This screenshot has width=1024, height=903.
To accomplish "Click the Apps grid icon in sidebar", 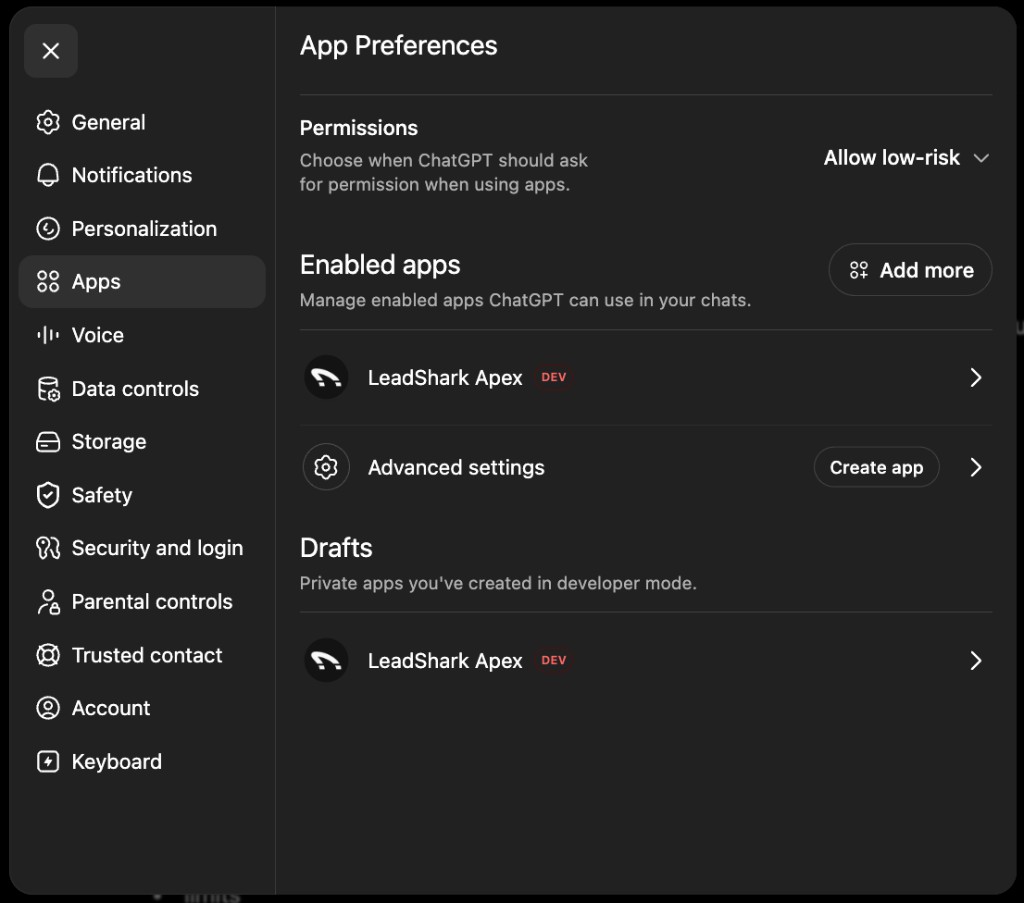I will 48,281.
